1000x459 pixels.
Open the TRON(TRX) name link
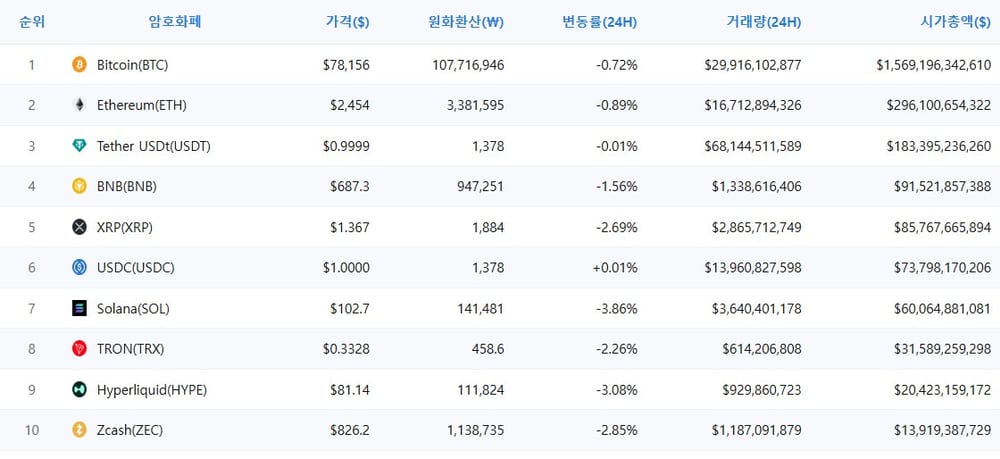130,349
